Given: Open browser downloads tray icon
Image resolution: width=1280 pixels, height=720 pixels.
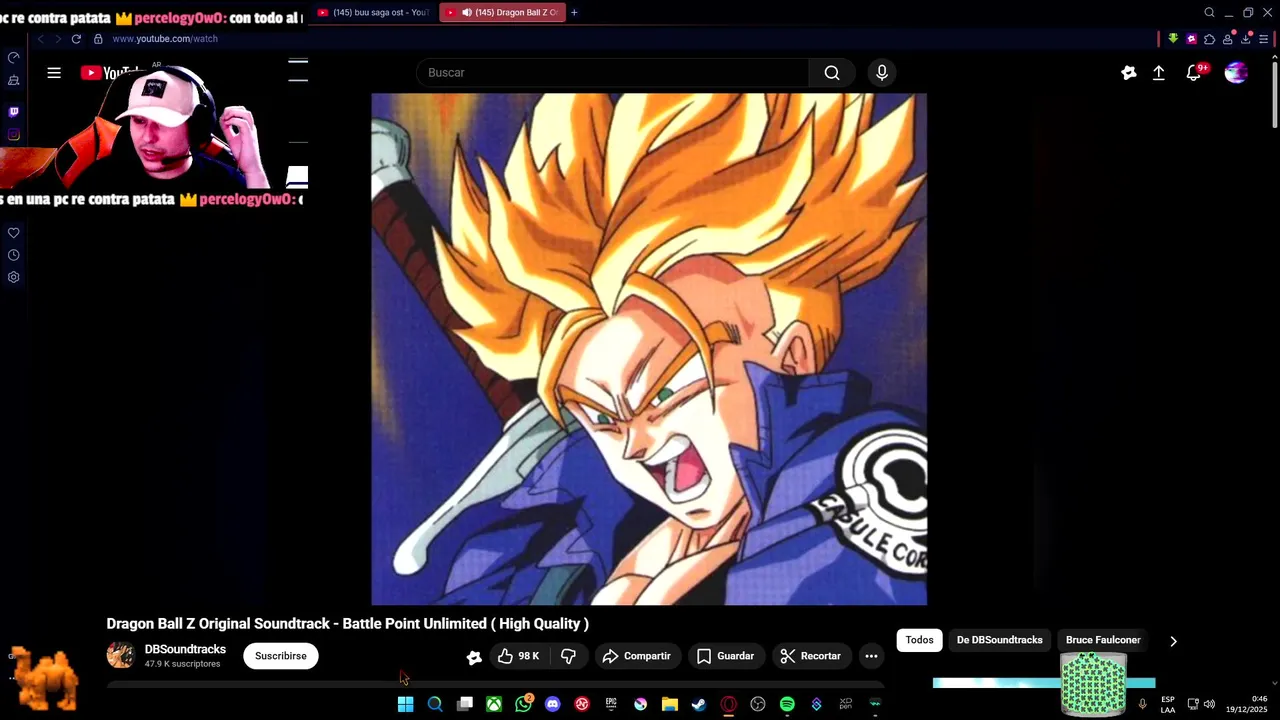Looking at the screenshot, I should point(1246,39).
